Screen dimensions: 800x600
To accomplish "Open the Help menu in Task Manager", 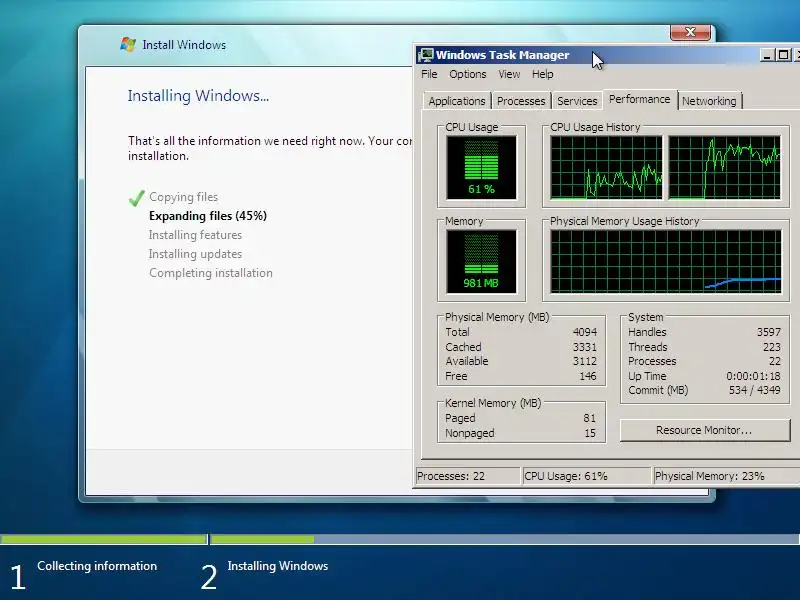I will [x=542, y=74].
